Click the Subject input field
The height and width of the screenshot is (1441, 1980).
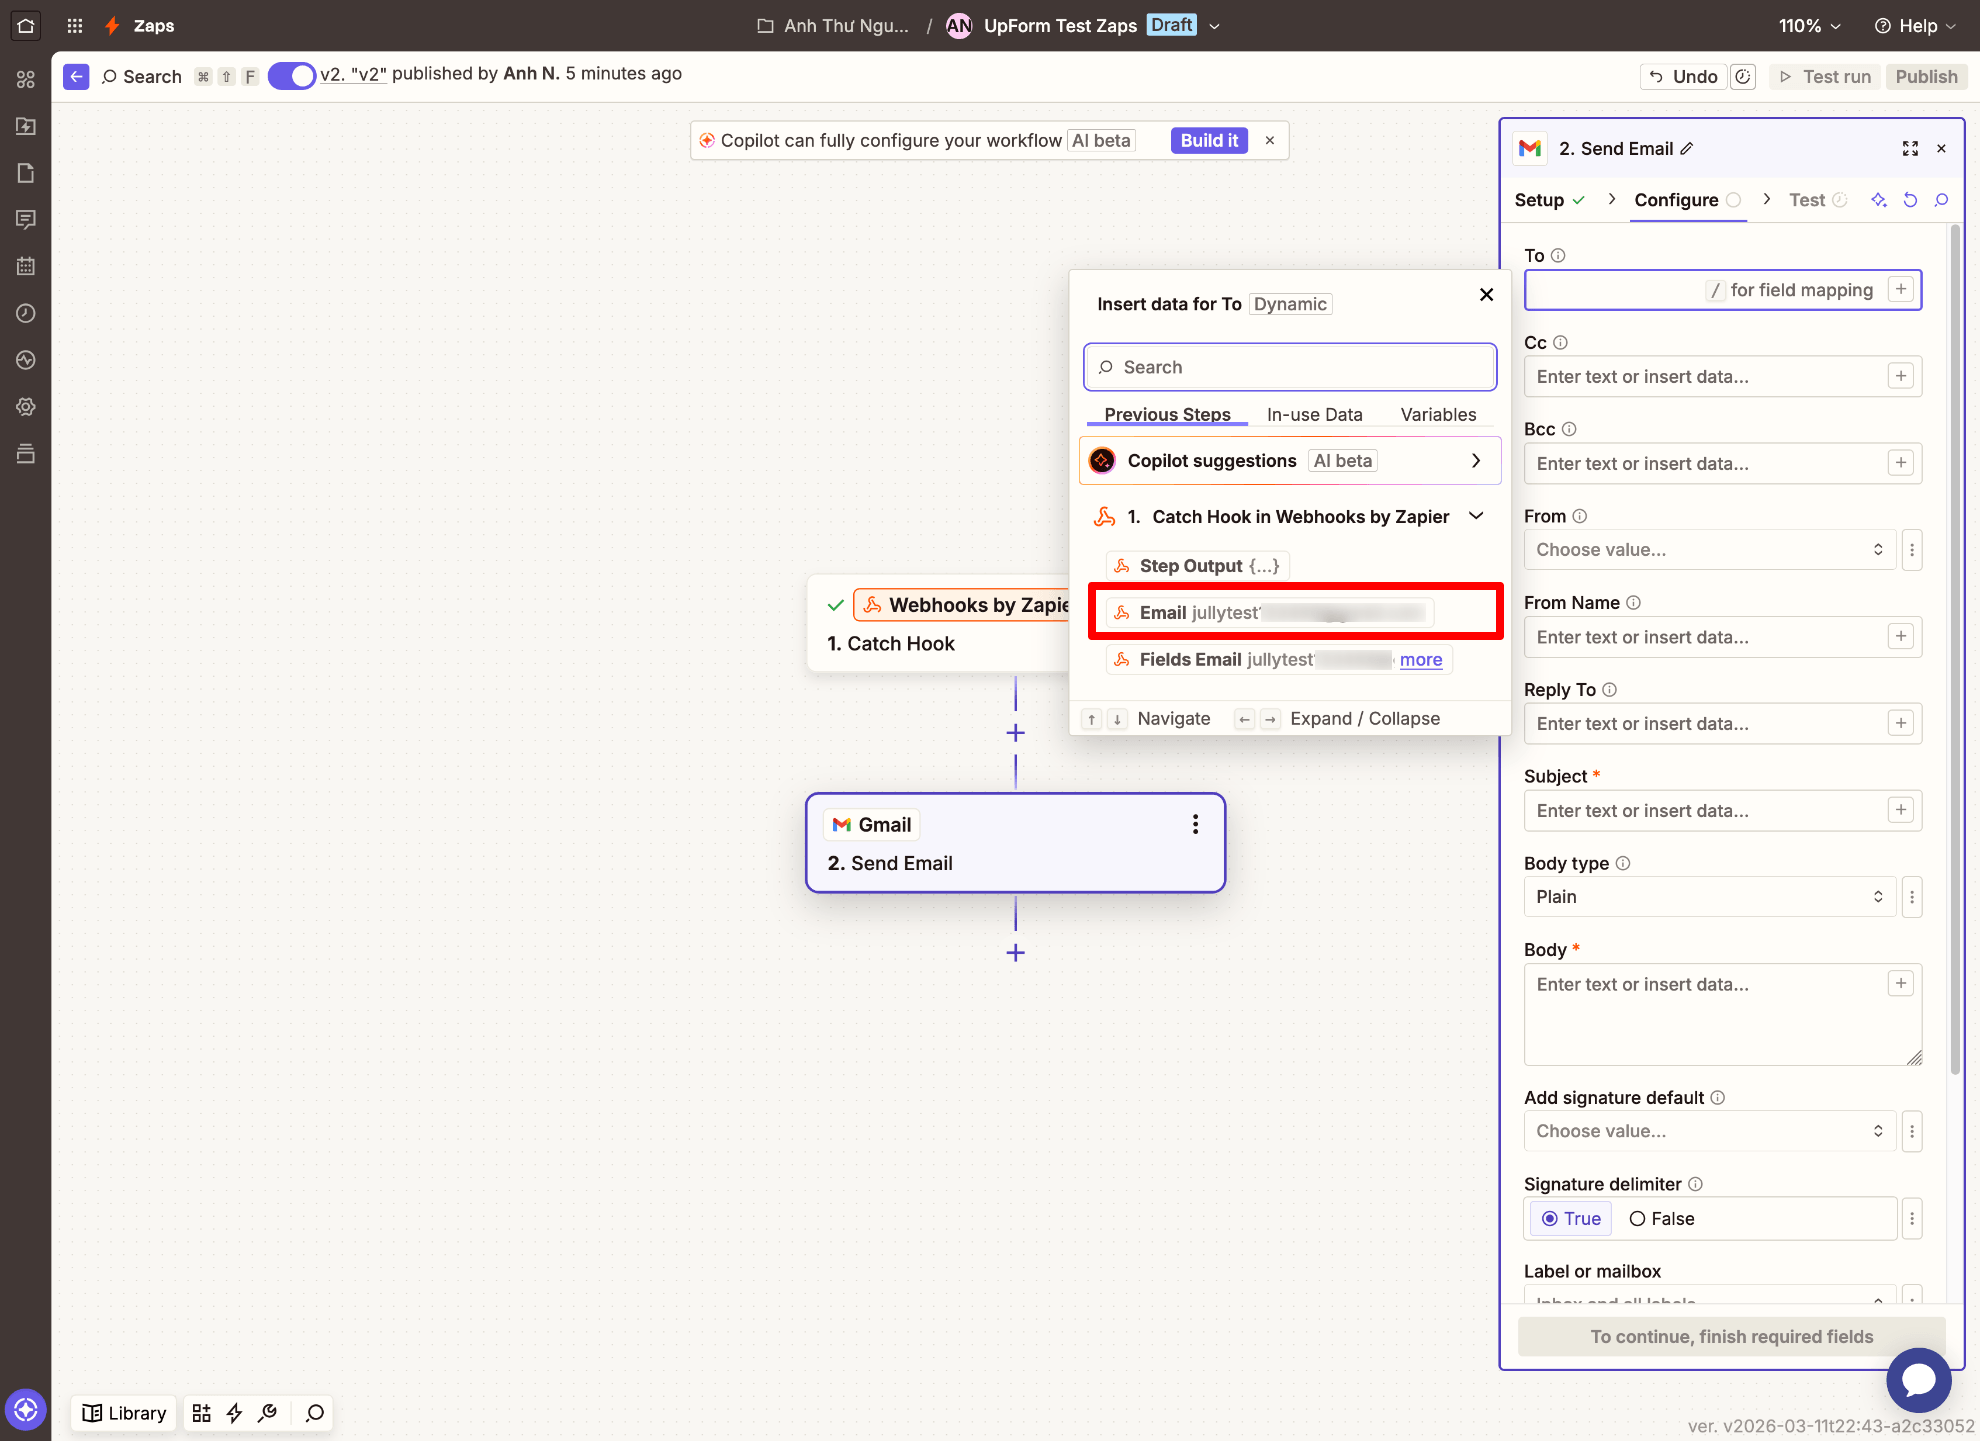click(x=1722, y=811)
